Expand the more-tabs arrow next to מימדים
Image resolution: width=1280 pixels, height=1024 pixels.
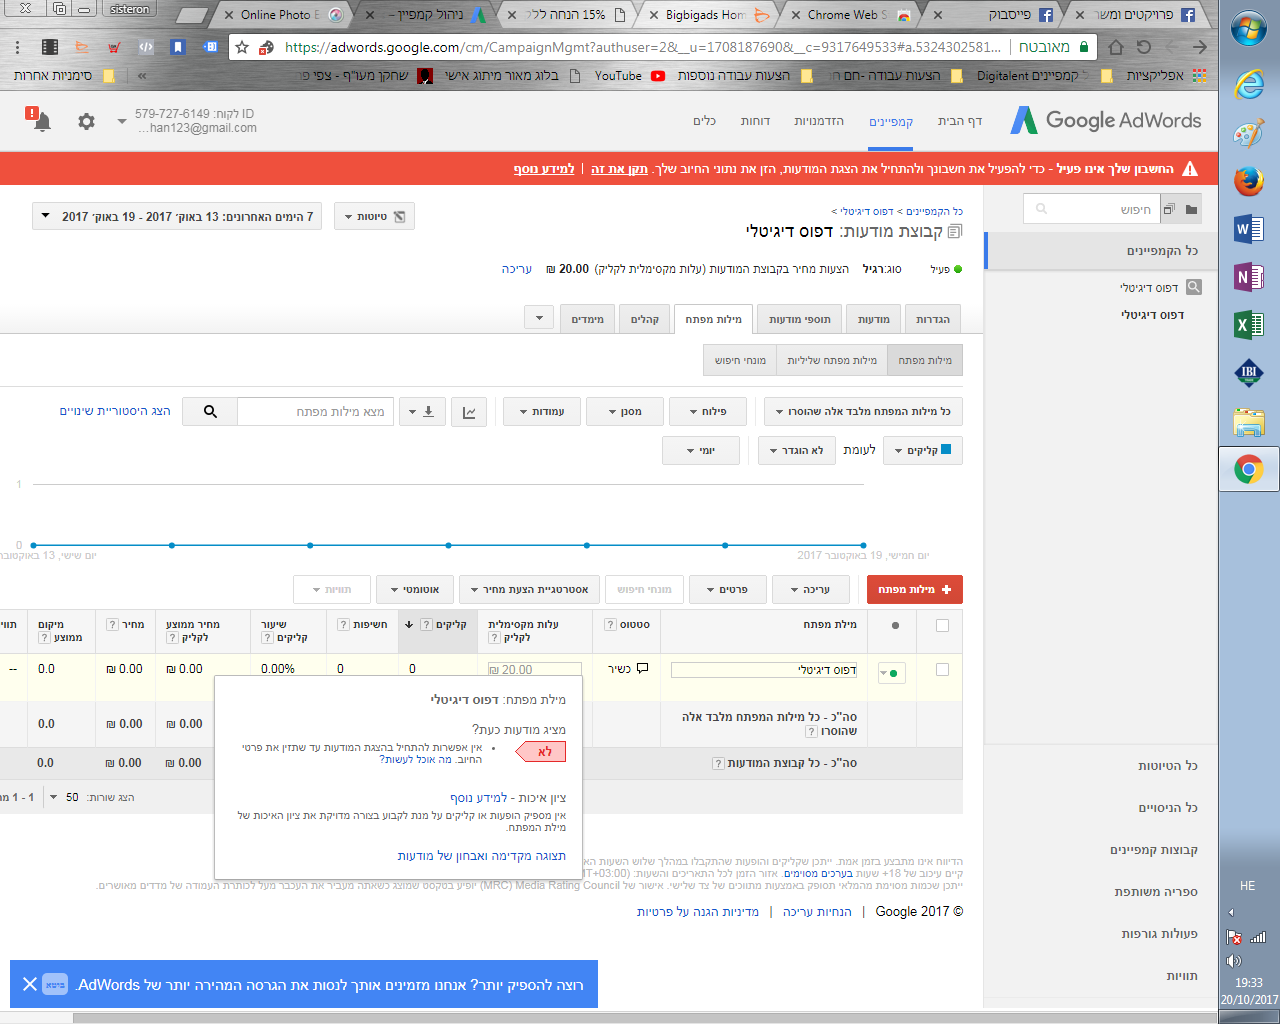[539, 318]
